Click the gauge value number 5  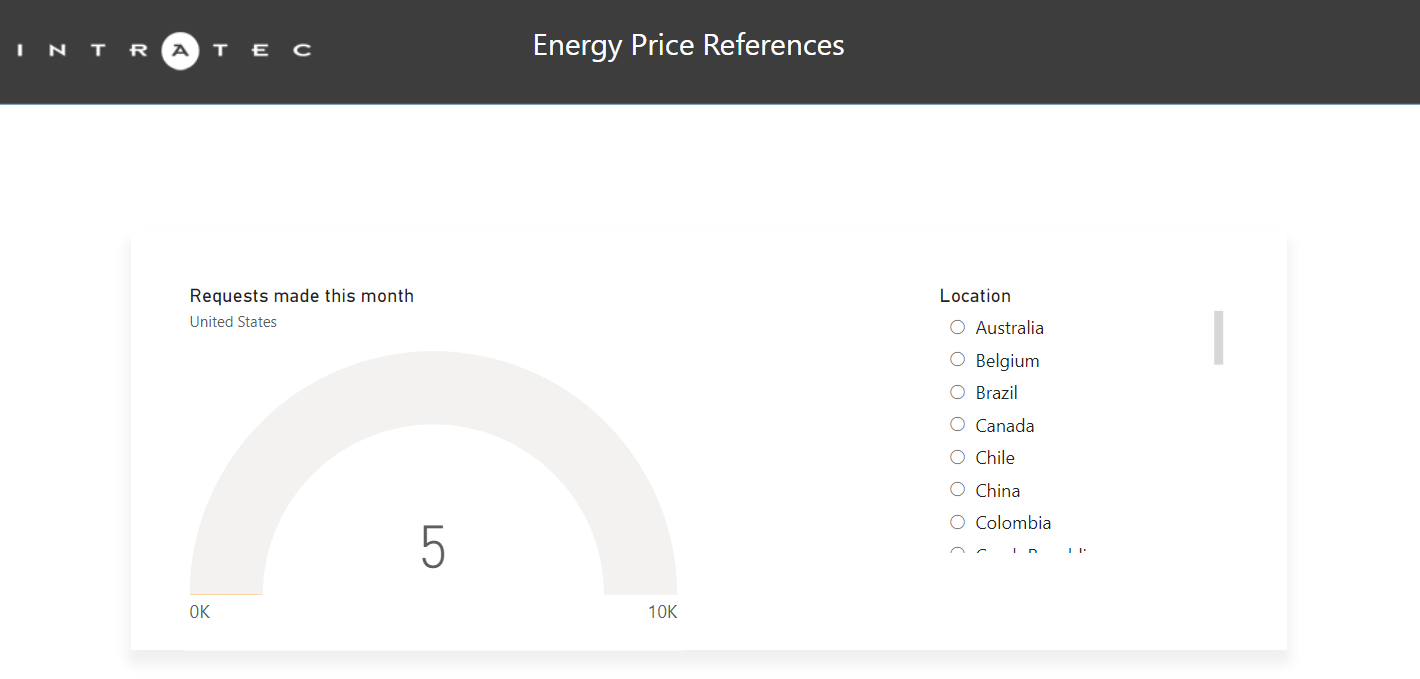[433, 548]
